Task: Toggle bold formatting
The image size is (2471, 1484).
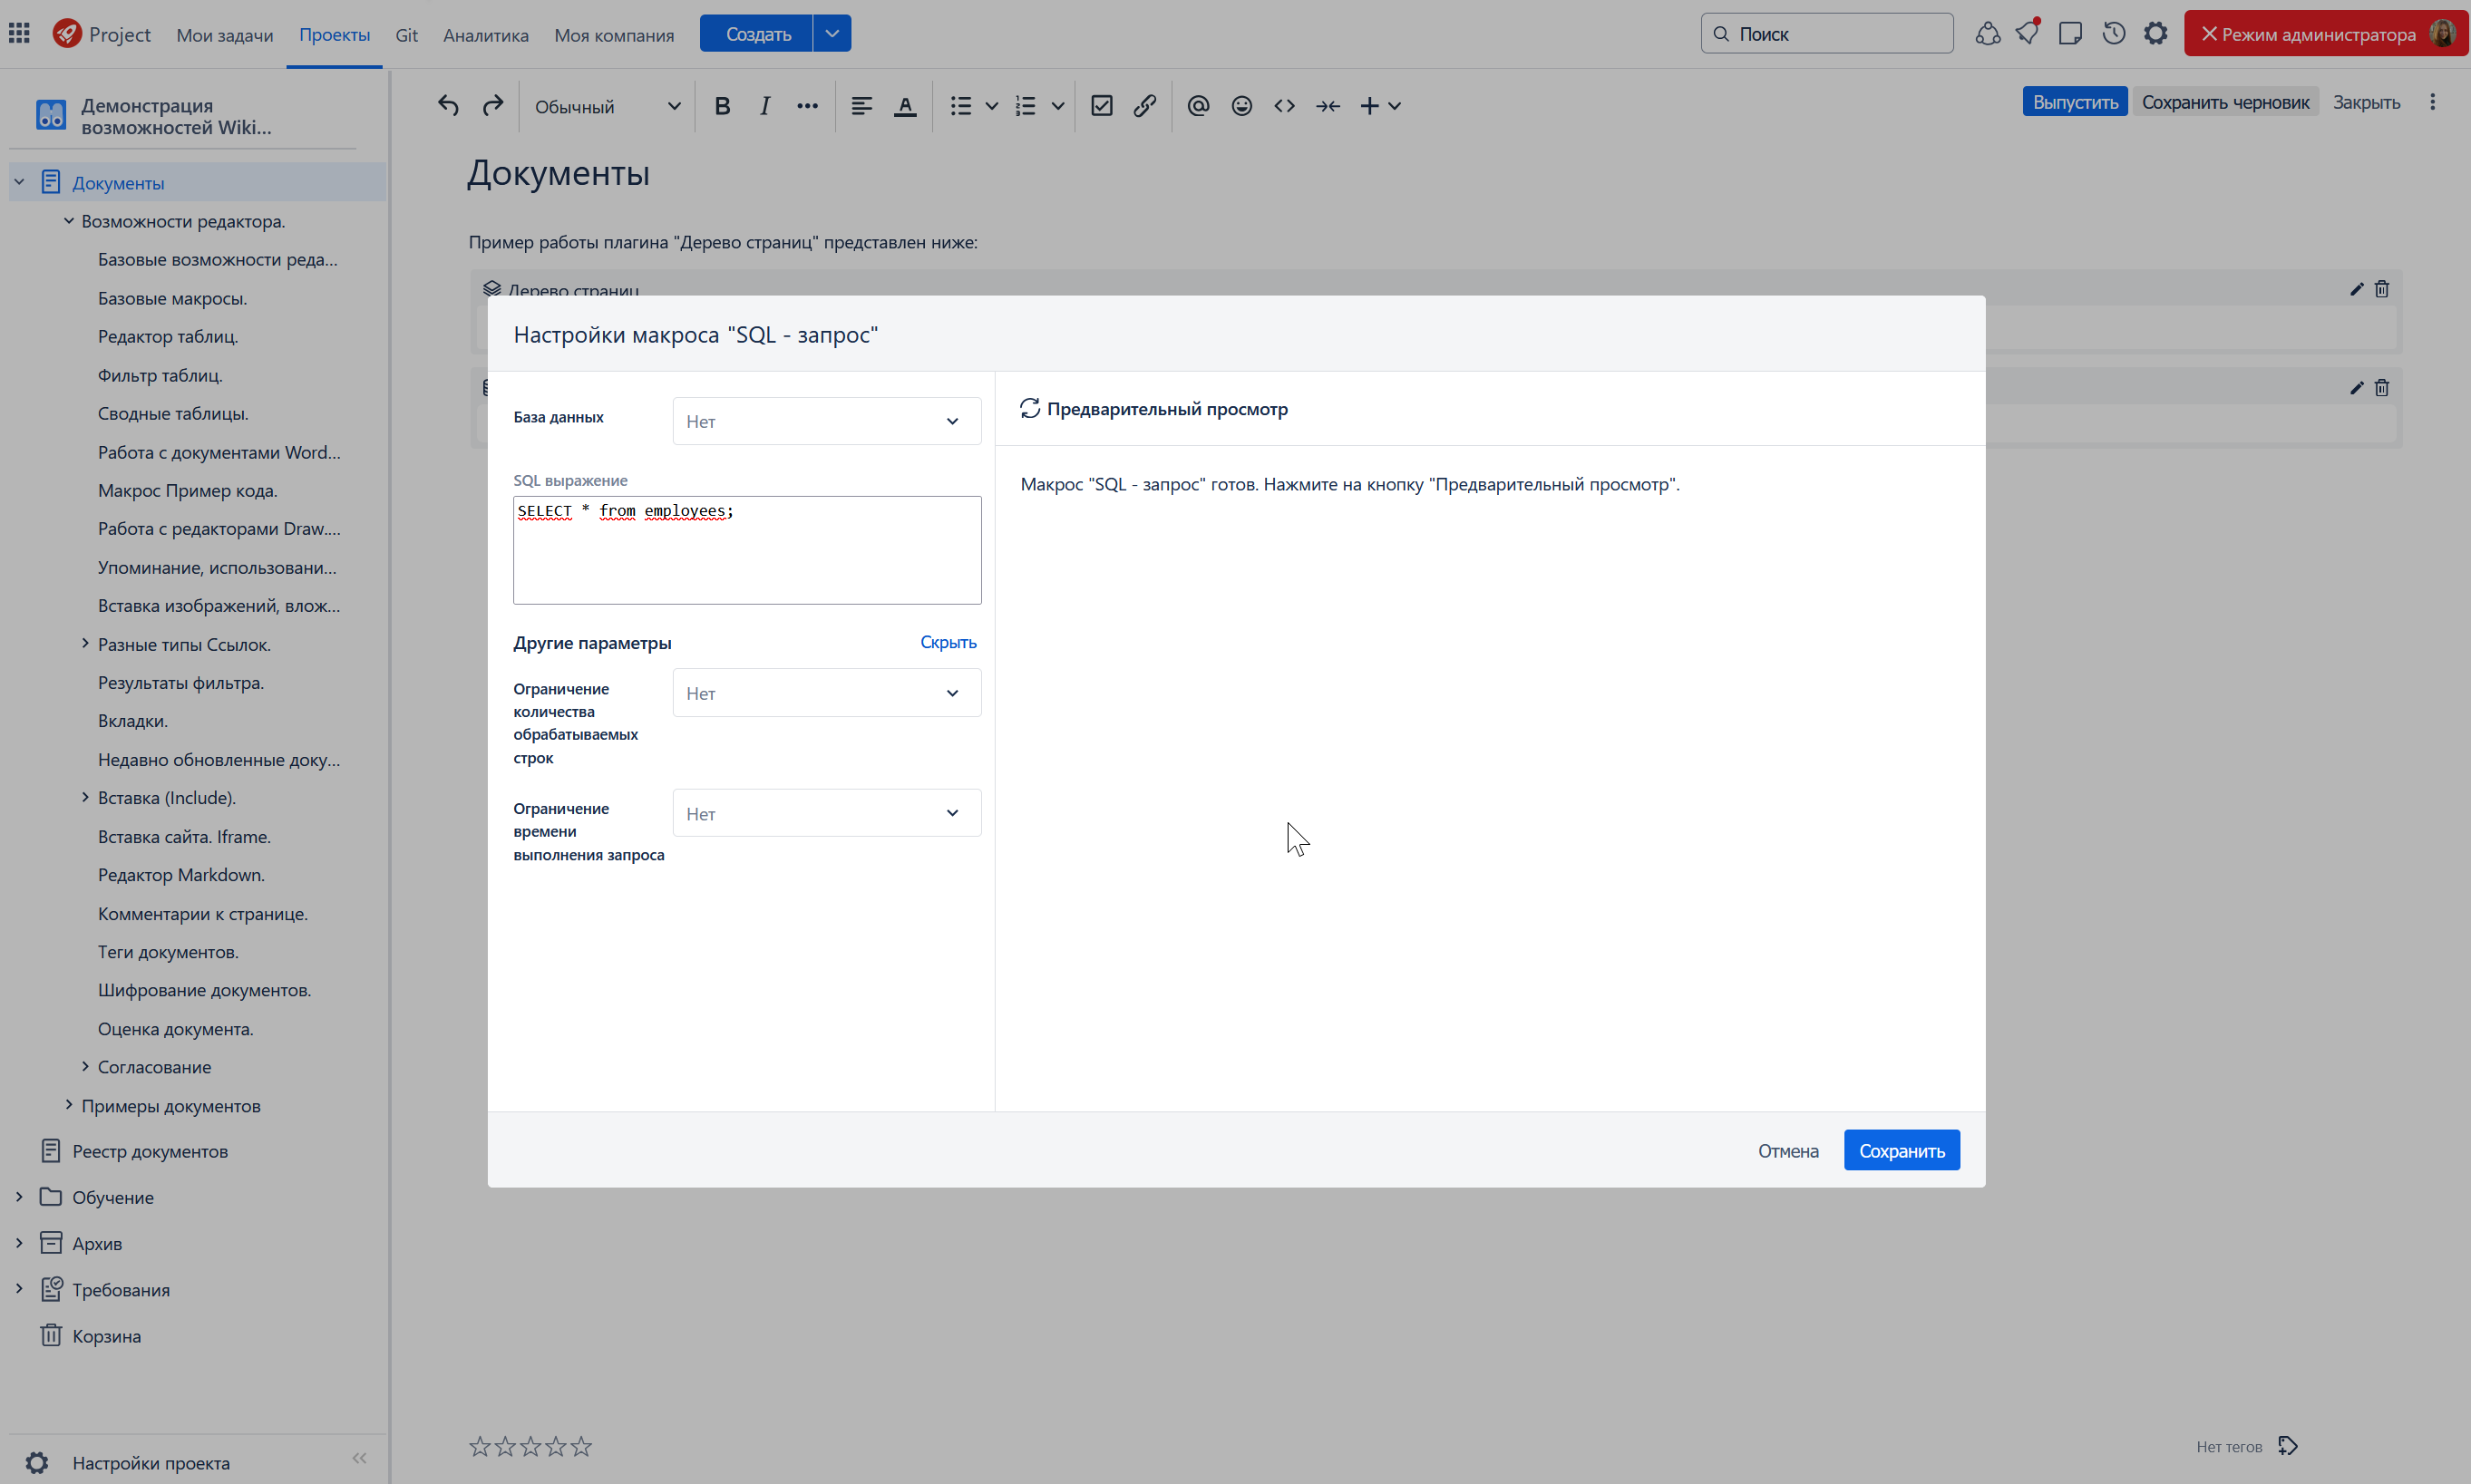Action: pyautogui.click(x=722, y=106)
